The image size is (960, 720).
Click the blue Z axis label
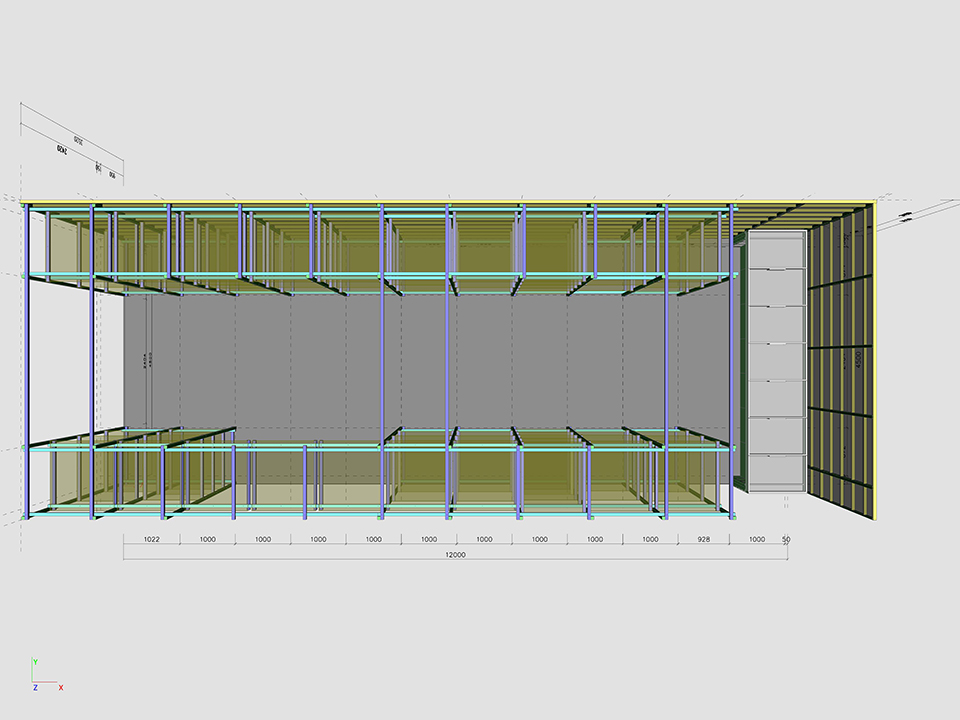(x=35, y=688)
